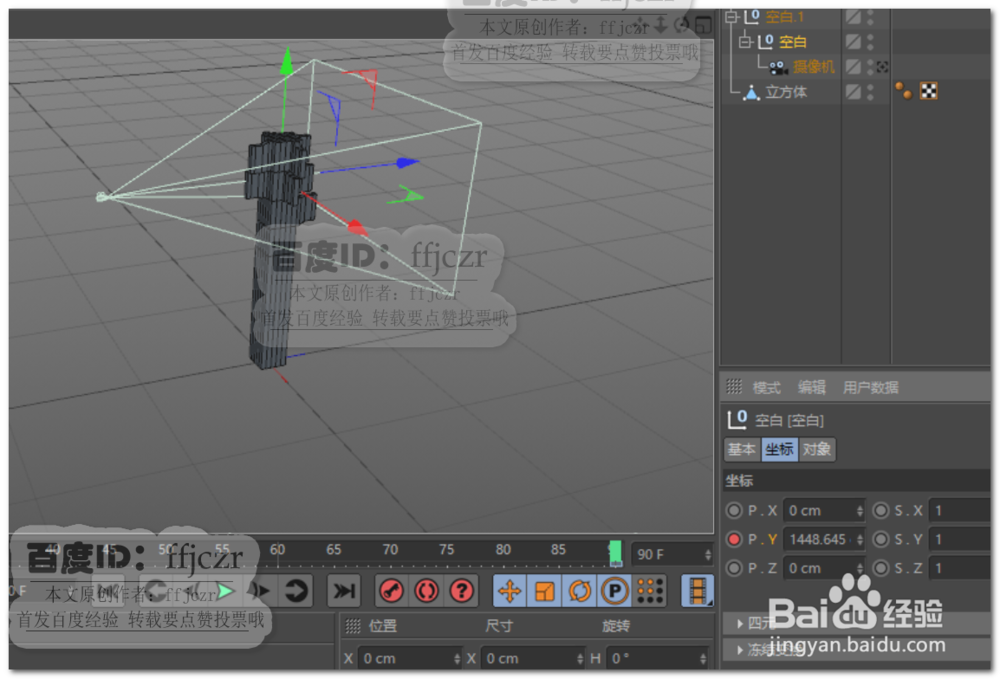1000x679 pixels.
Task: Jump to the end of animation
Action: point(343,591)
